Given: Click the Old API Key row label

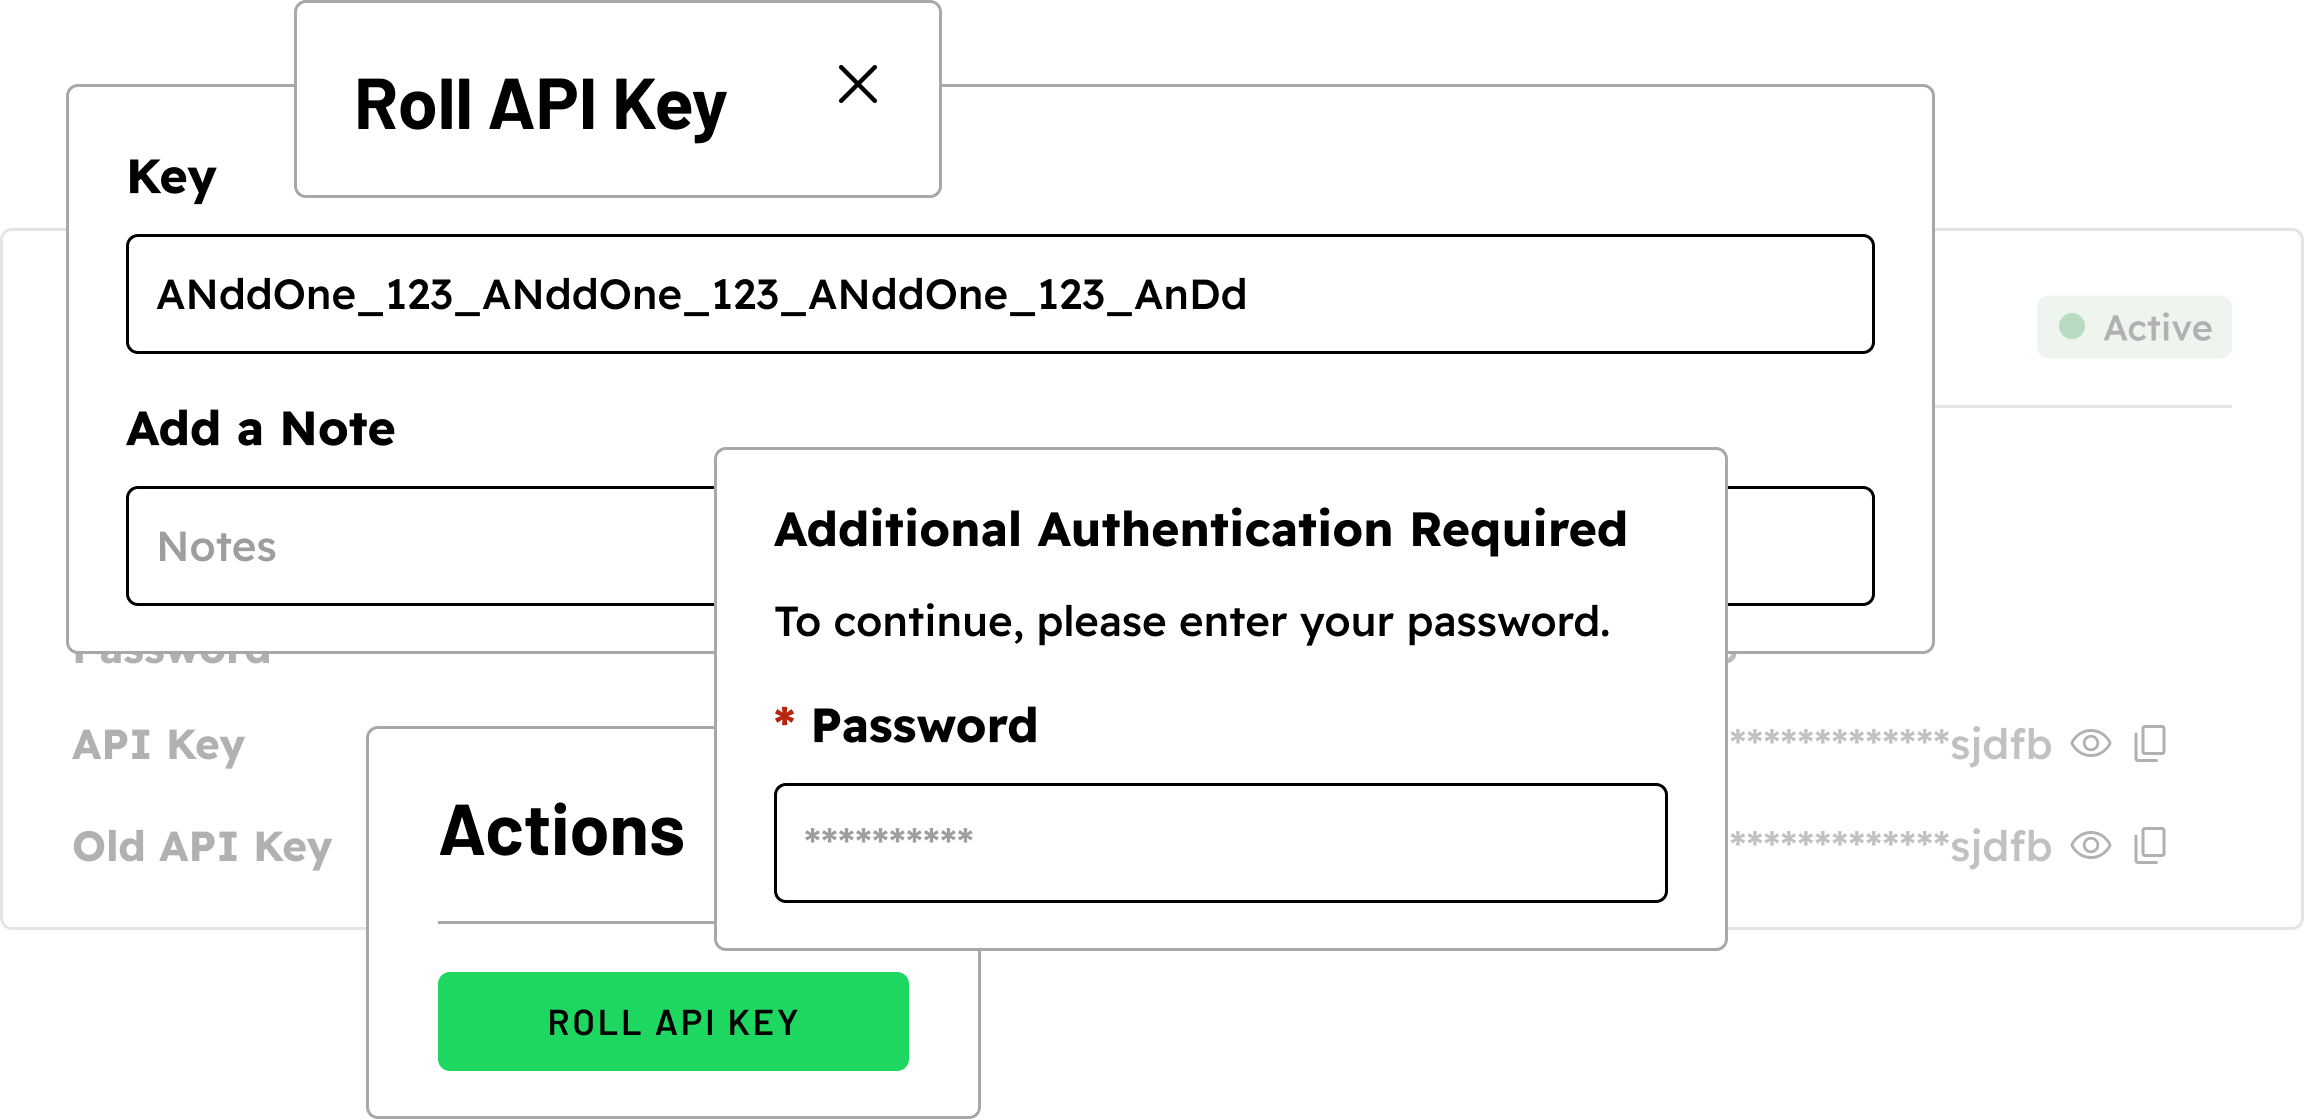Looking at the screenshot, I should pyautogui.click(x=202, y=847).
